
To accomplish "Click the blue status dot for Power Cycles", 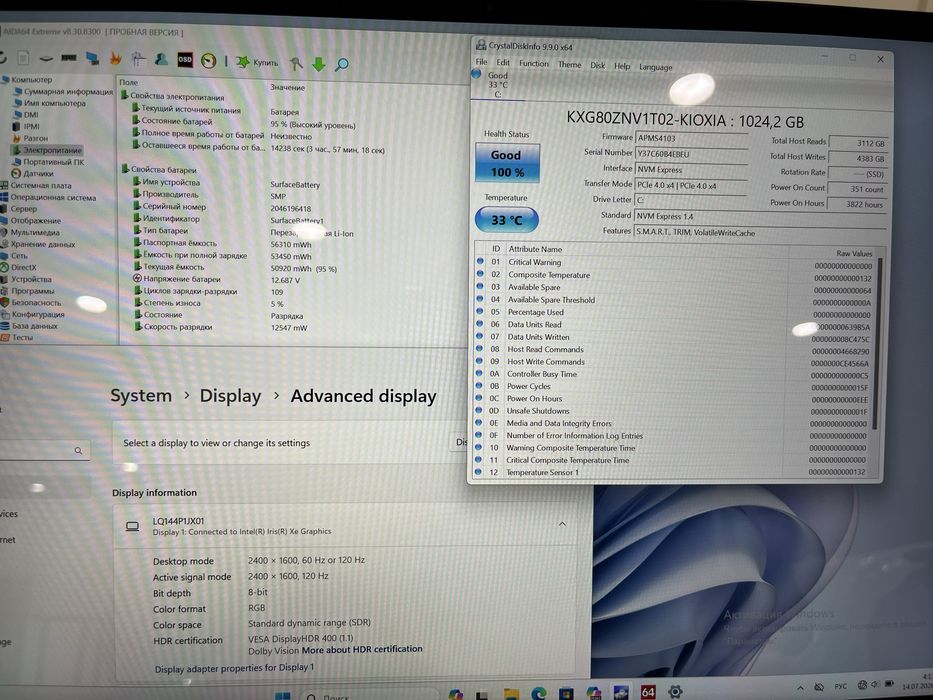I will point(479,386).
